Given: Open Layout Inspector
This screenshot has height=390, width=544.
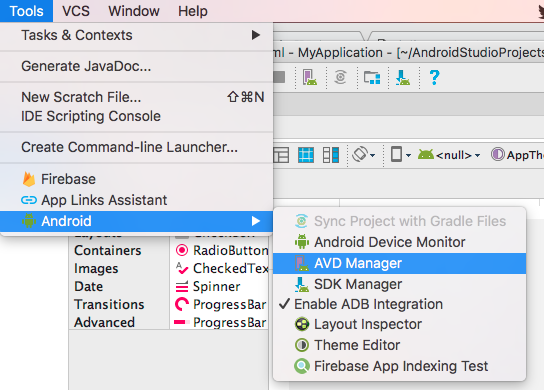Looking at the screenshot, I should [399, 324].
